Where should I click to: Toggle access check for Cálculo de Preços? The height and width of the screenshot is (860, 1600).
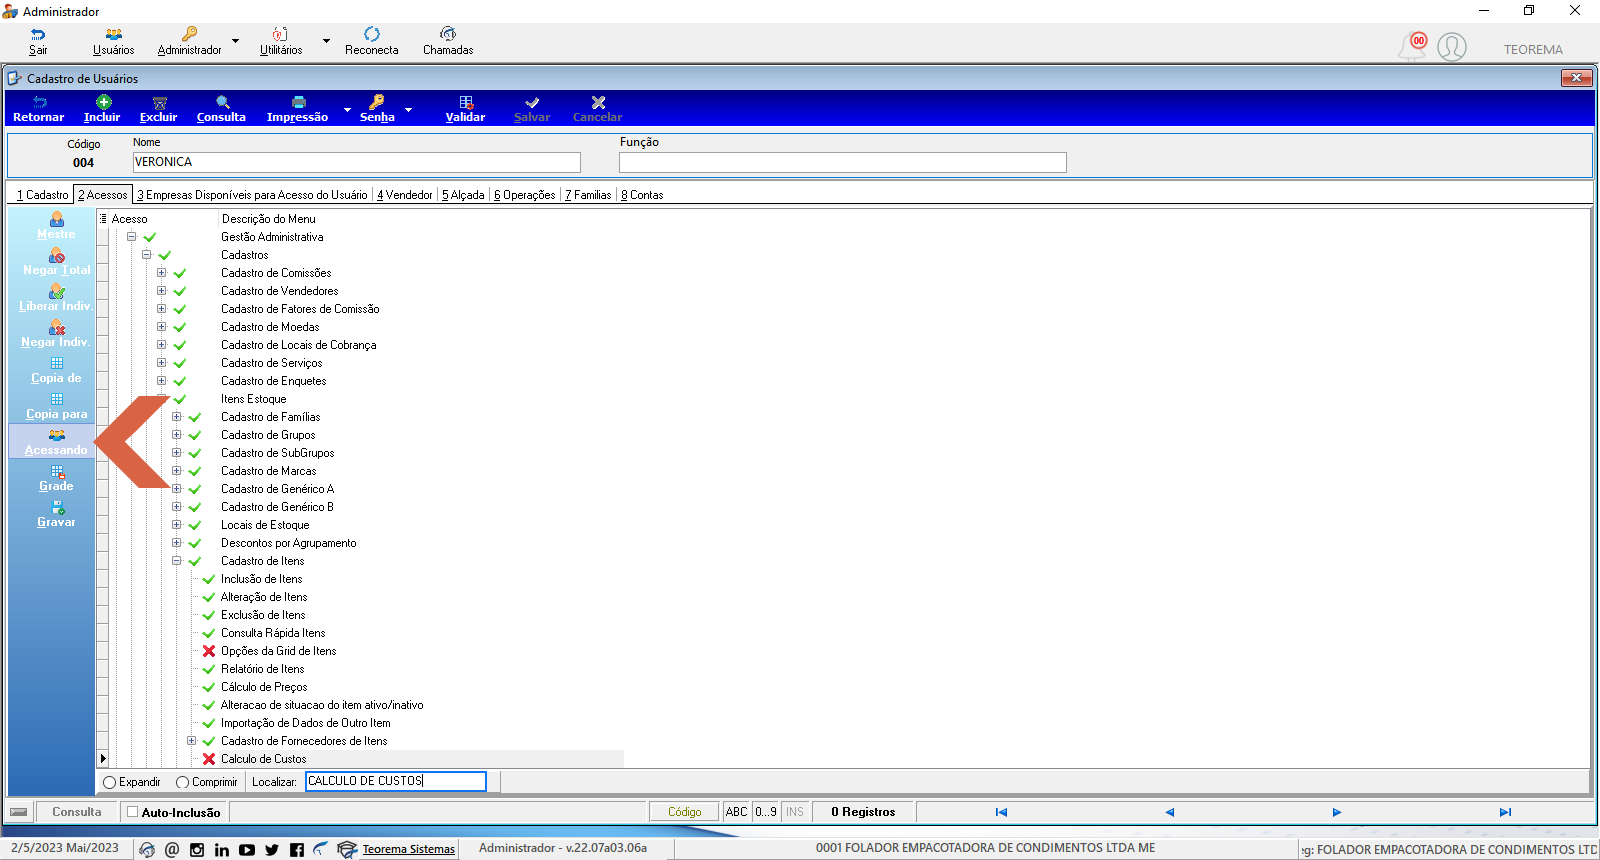click(209, 687)
